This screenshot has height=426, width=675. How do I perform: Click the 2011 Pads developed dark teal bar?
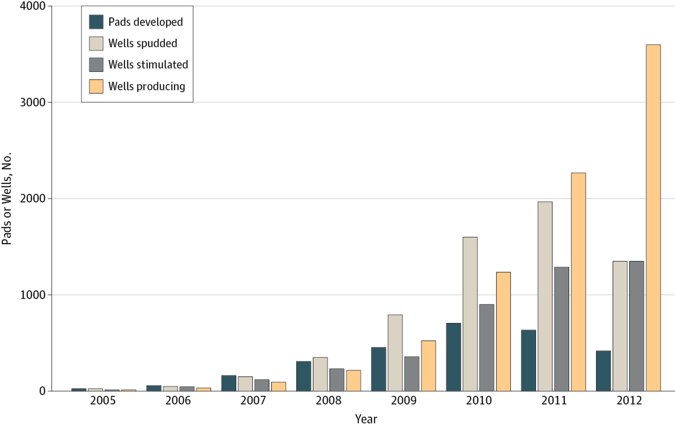tap(528, 360)
